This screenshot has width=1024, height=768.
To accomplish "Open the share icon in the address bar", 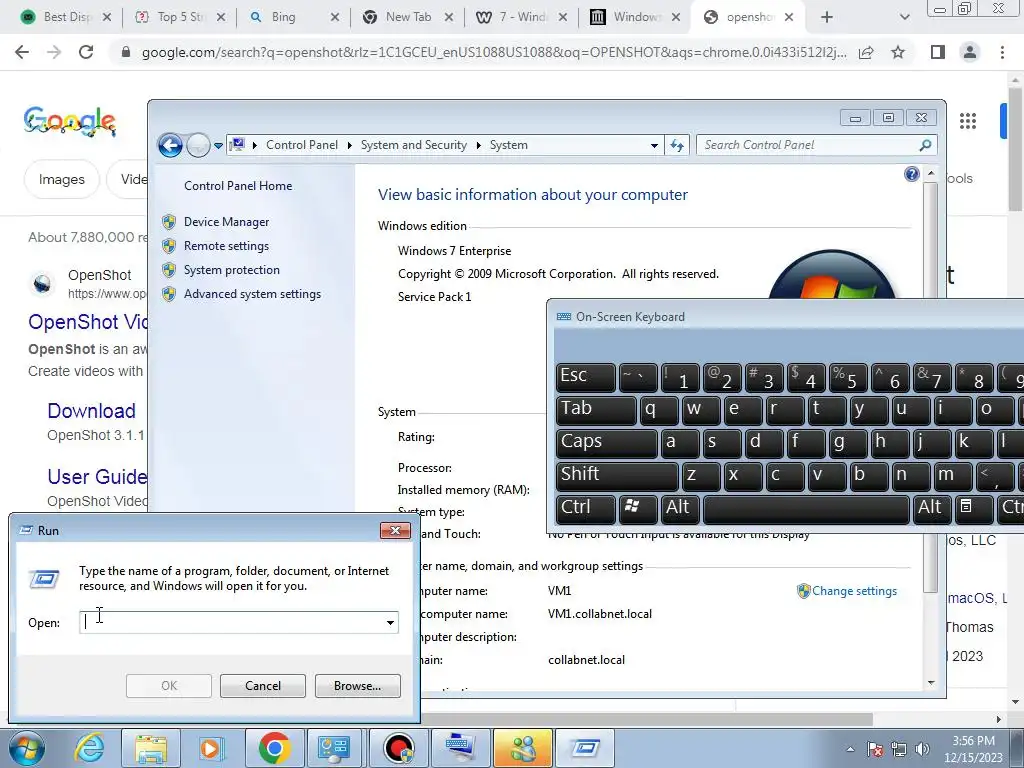I will click(x=866, y=52).
